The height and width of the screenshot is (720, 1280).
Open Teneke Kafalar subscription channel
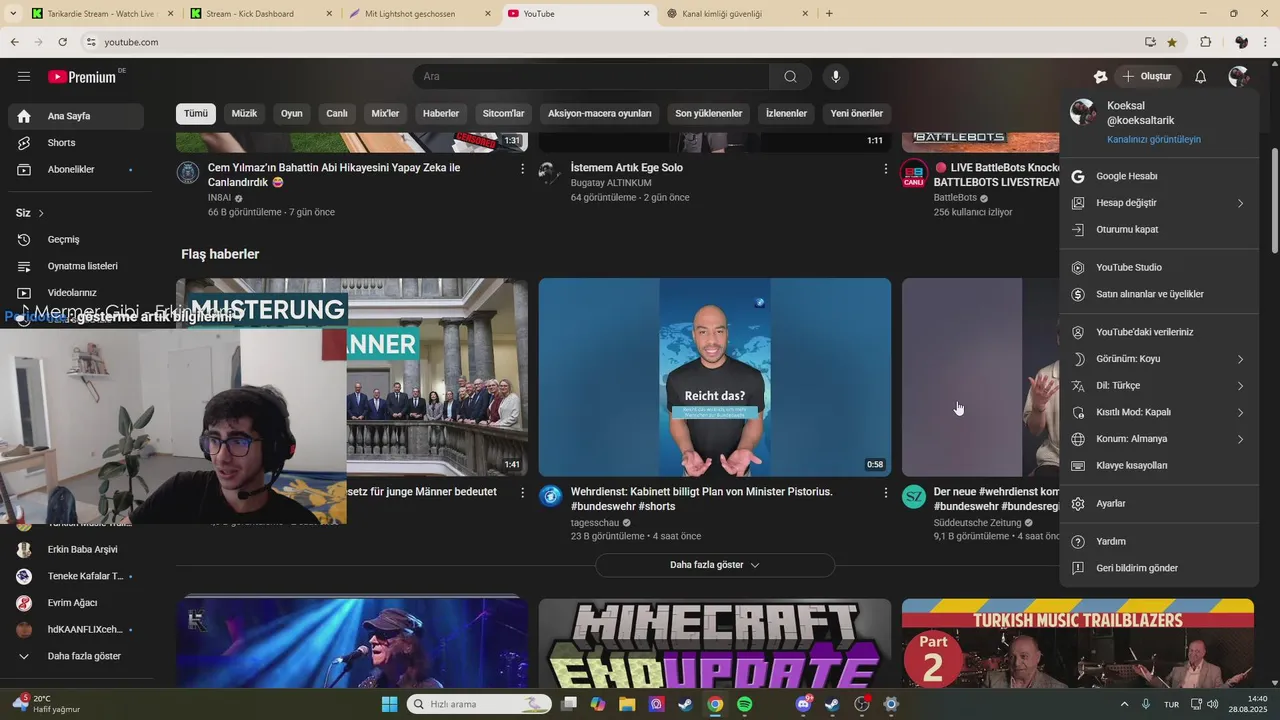coord(76,576)
